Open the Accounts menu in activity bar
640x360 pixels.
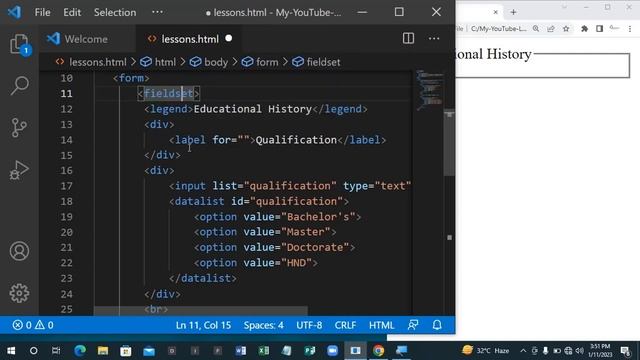click(19, 251)
